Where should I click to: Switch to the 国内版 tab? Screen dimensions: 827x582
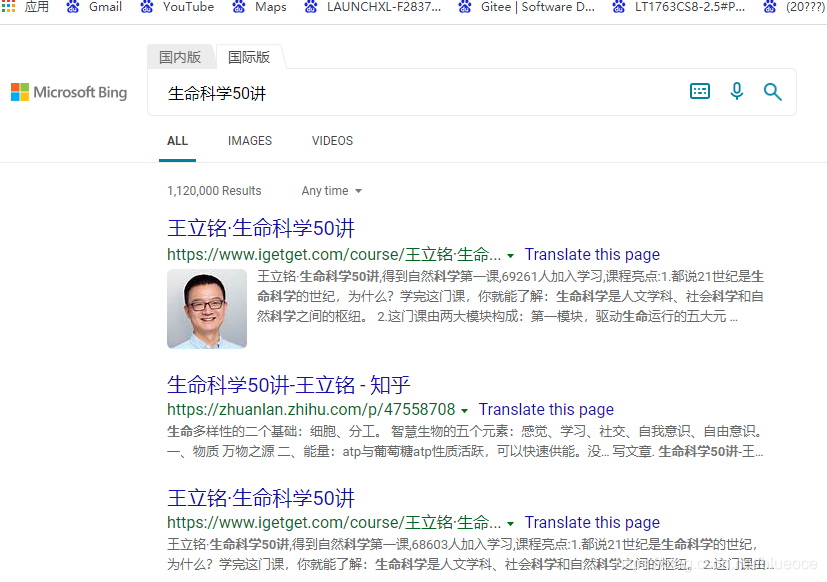click(180, 57)
